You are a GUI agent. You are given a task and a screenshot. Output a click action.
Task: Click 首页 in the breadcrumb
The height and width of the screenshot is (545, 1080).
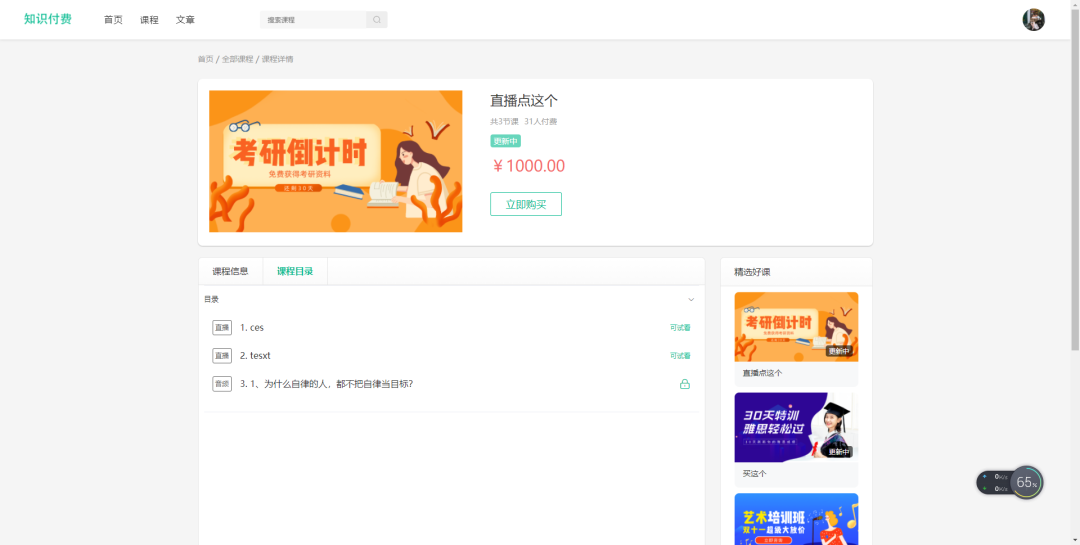click(205, 59)
